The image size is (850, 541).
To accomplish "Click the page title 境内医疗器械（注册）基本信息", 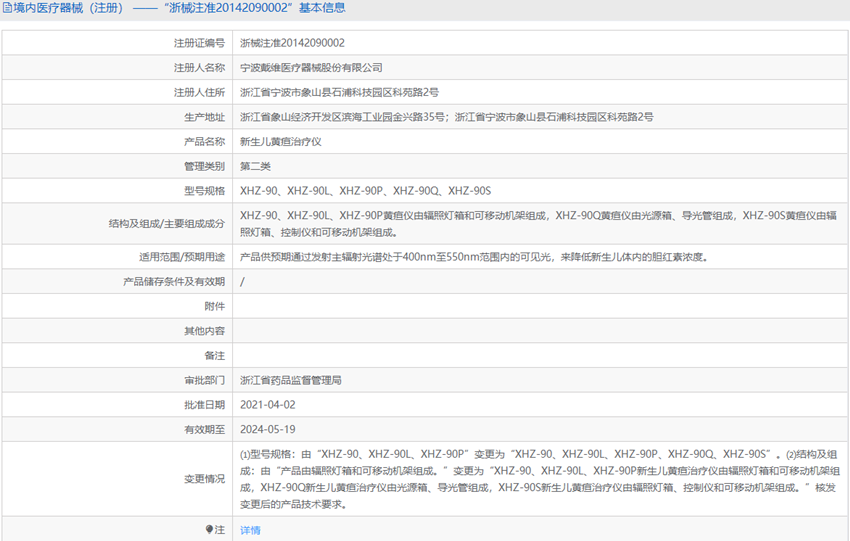I will (x=179, y=8).
